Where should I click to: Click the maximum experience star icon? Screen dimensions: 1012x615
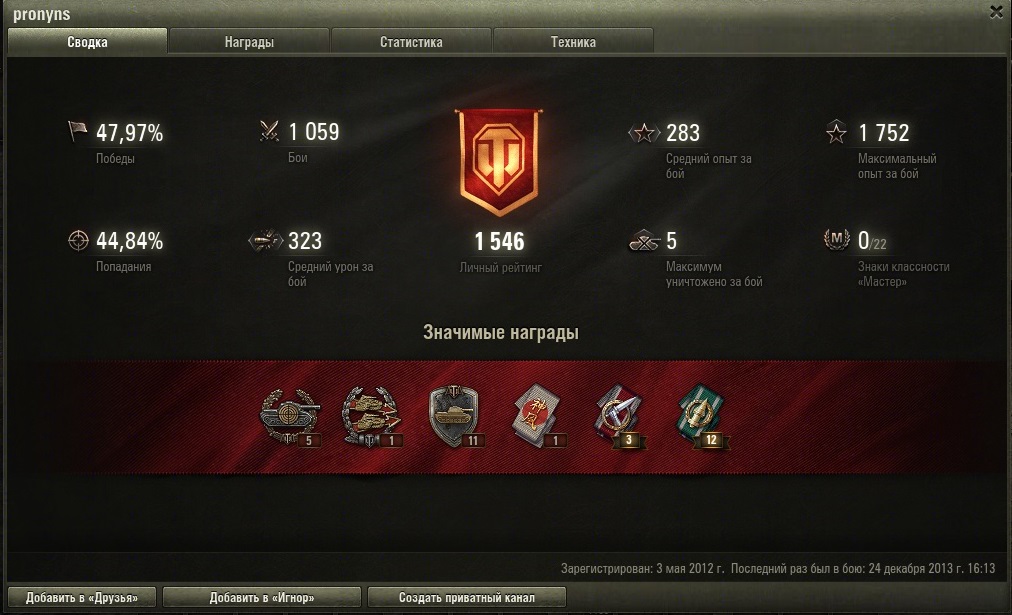pos(836,132)
